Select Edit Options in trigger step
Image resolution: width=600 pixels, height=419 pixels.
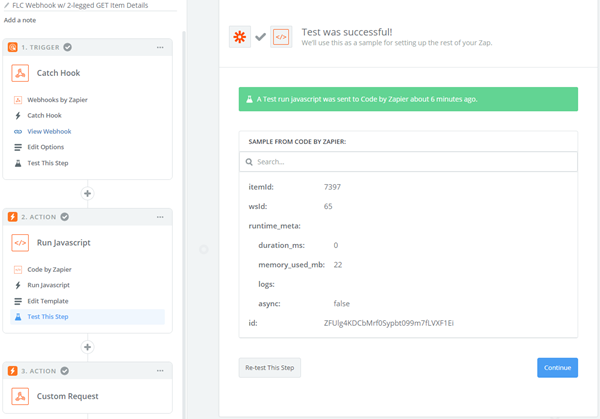(47, 147)
